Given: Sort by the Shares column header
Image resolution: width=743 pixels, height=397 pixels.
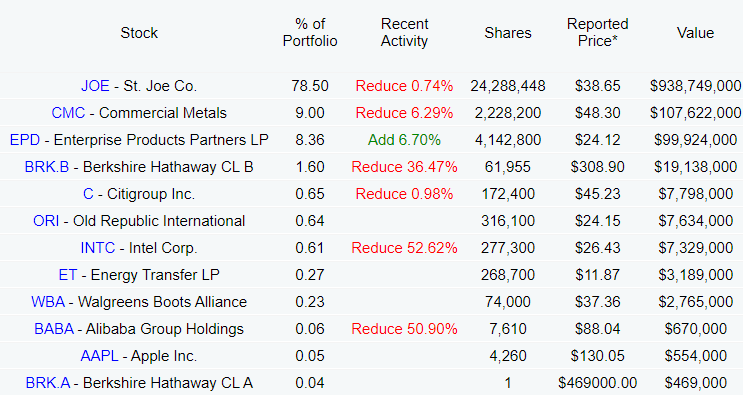Looking at the screenshot, I should [x=508, y=33].
